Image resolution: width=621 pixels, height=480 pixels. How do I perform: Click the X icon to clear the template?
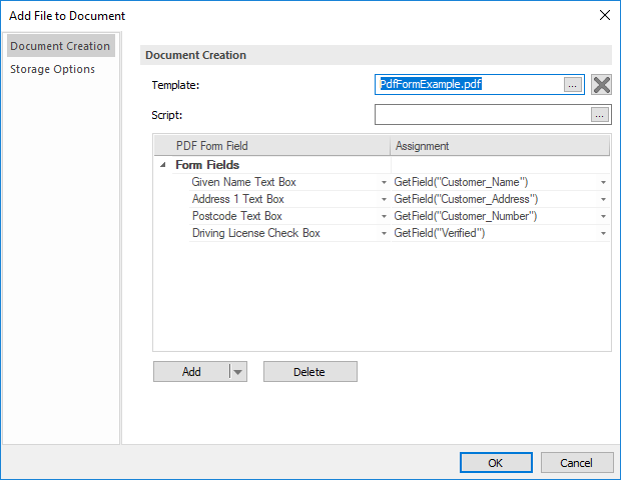(x=601, y=85)
